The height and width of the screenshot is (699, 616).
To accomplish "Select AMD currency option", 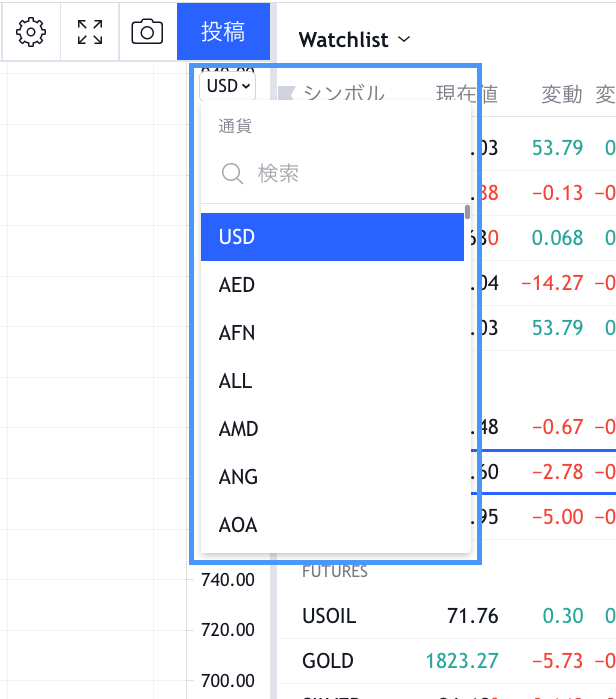I will (332, 429).
